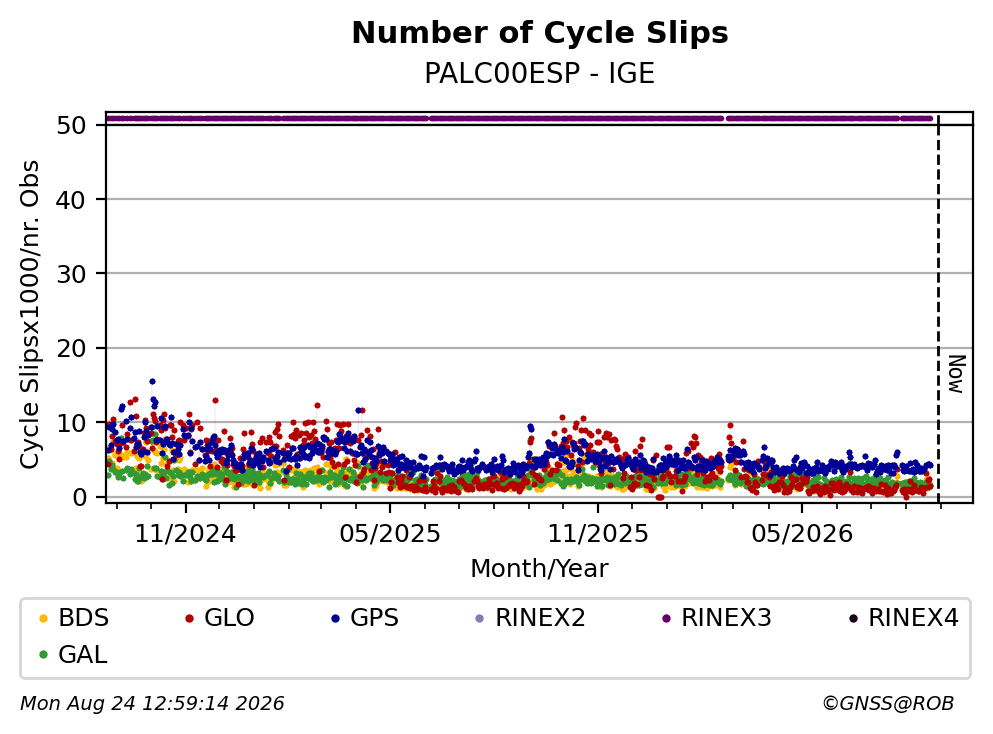Click the 05/2025 x-axis tick label

[390, 534]
